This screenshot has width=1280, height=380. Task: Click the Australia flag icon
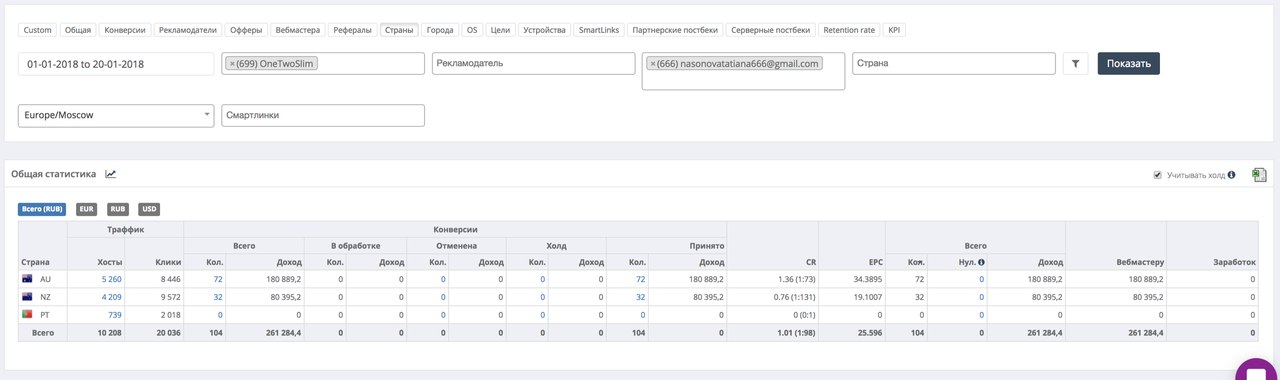[x=27, y=279]
